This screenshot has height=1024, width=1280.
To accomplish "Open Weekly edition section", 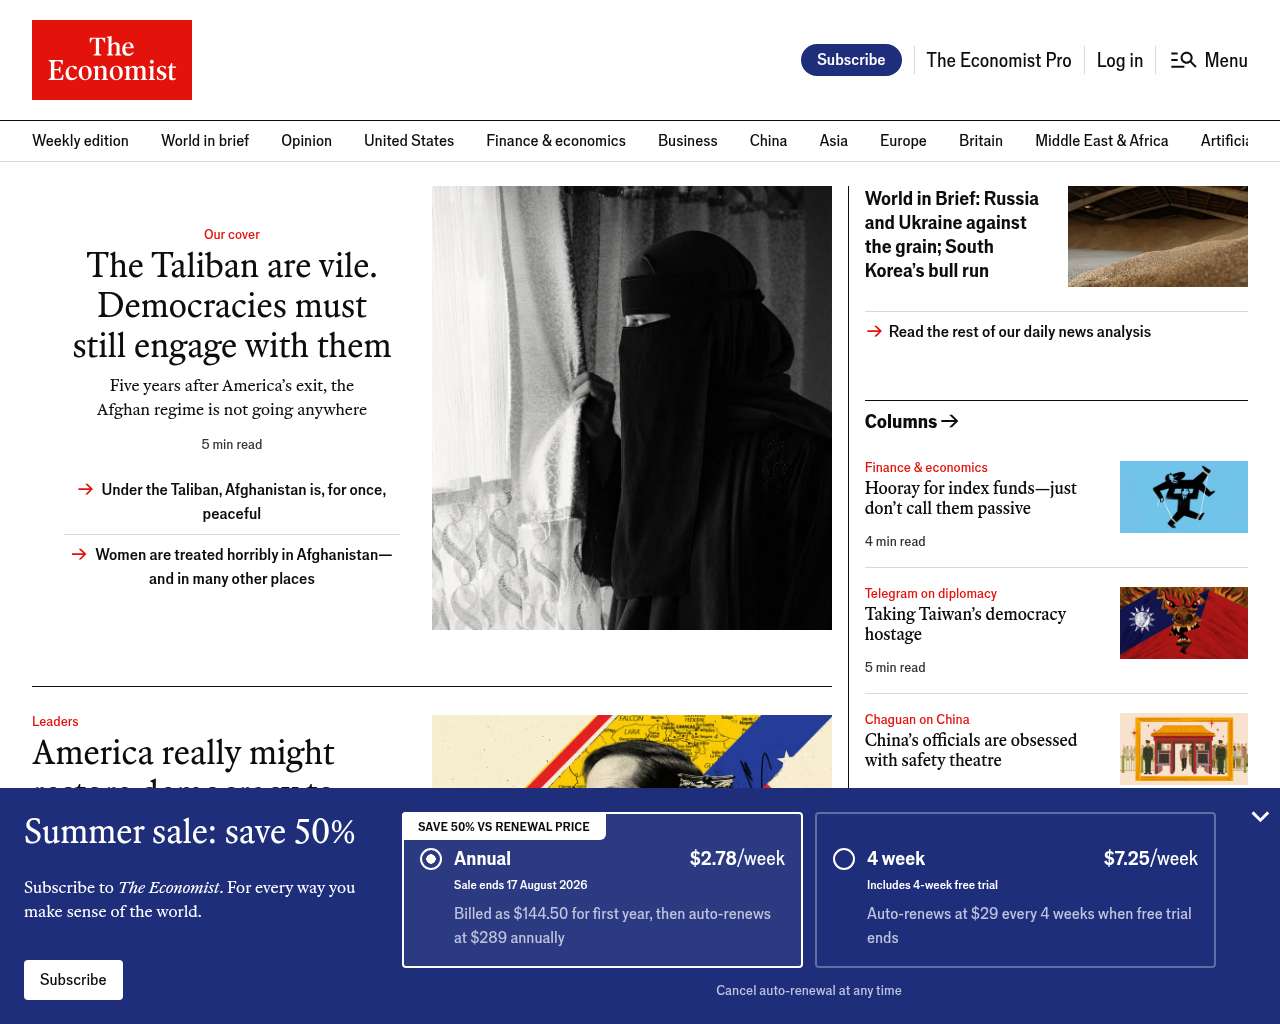I will (80, 141).
